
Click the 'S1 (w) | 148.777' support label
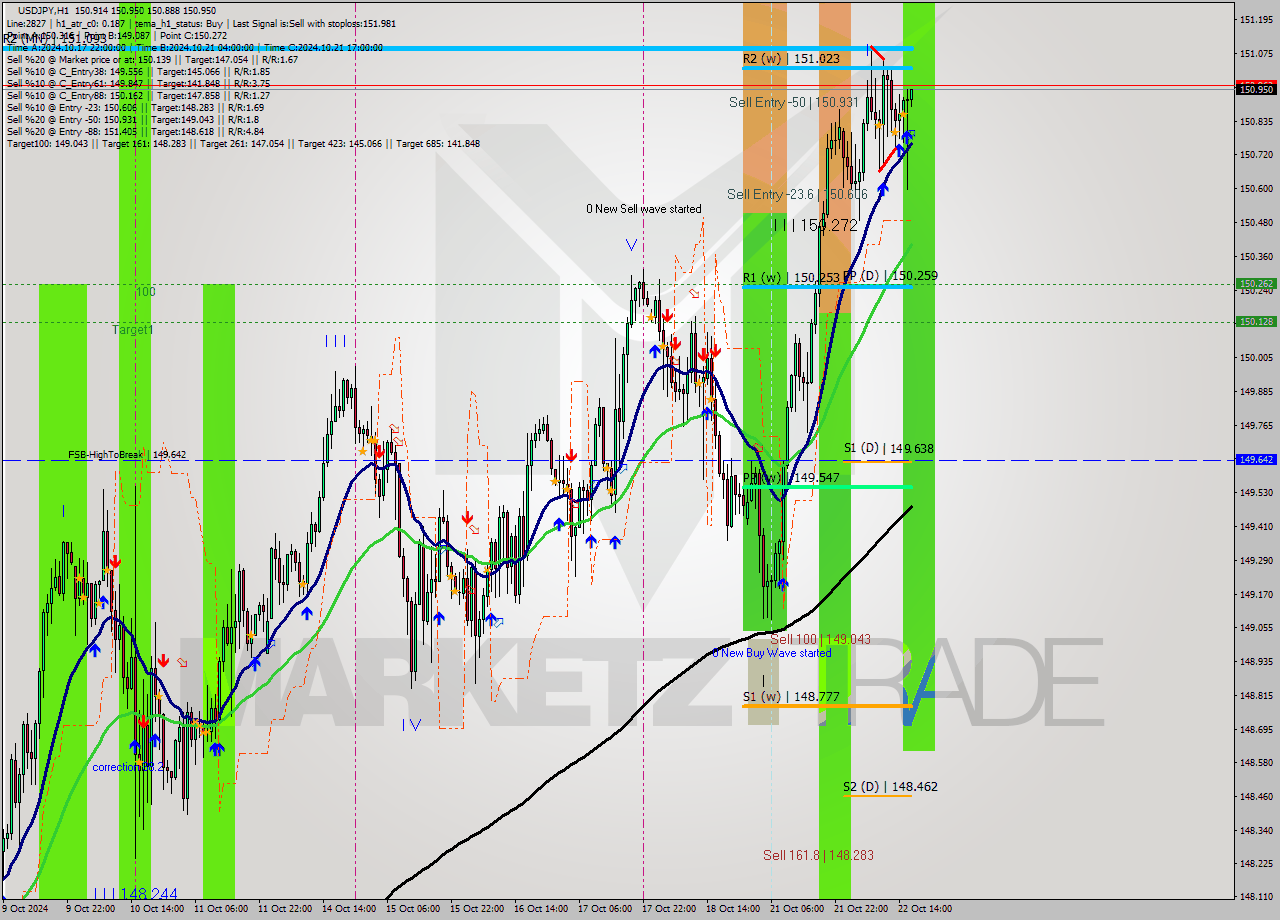pos(790,696)
